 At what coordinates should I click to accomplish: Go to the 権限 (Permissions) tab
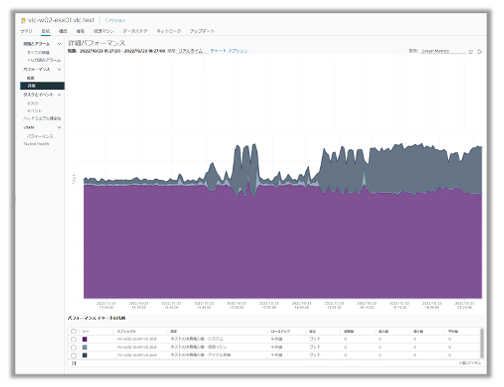click(x=80, y=31)
